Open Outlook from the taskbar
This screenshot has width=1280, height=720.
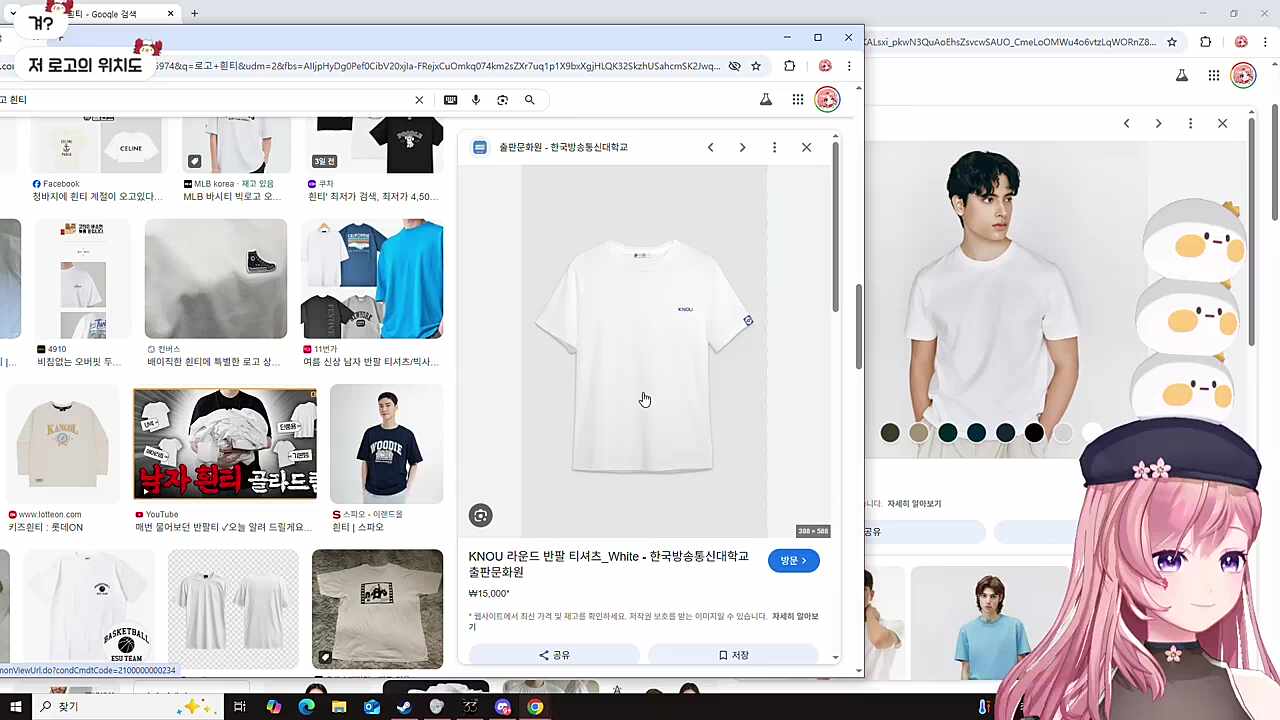click(372, 707)
